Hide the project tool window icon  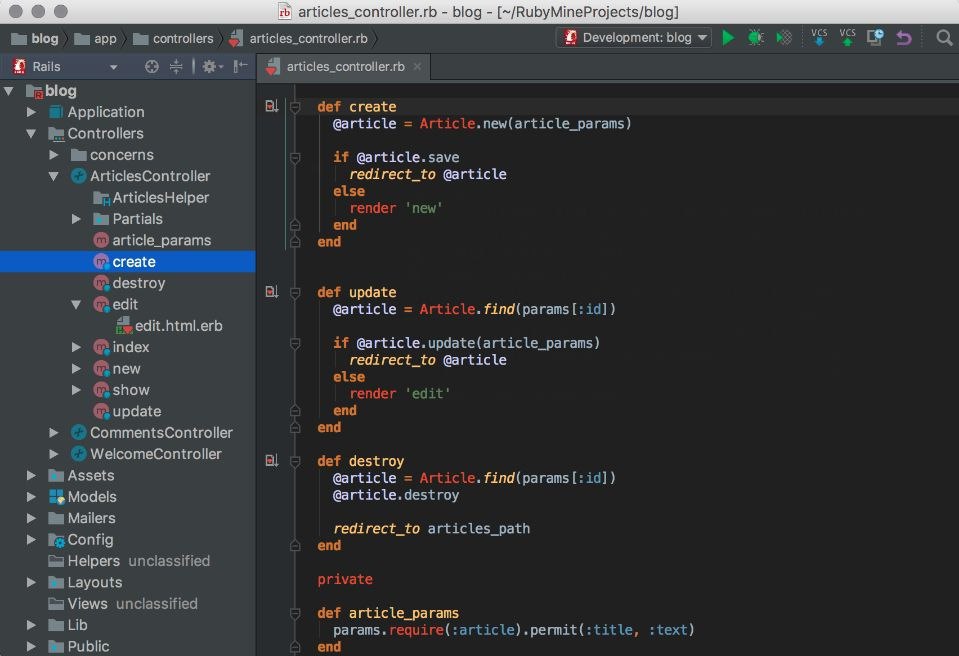[x=240, y=66]
